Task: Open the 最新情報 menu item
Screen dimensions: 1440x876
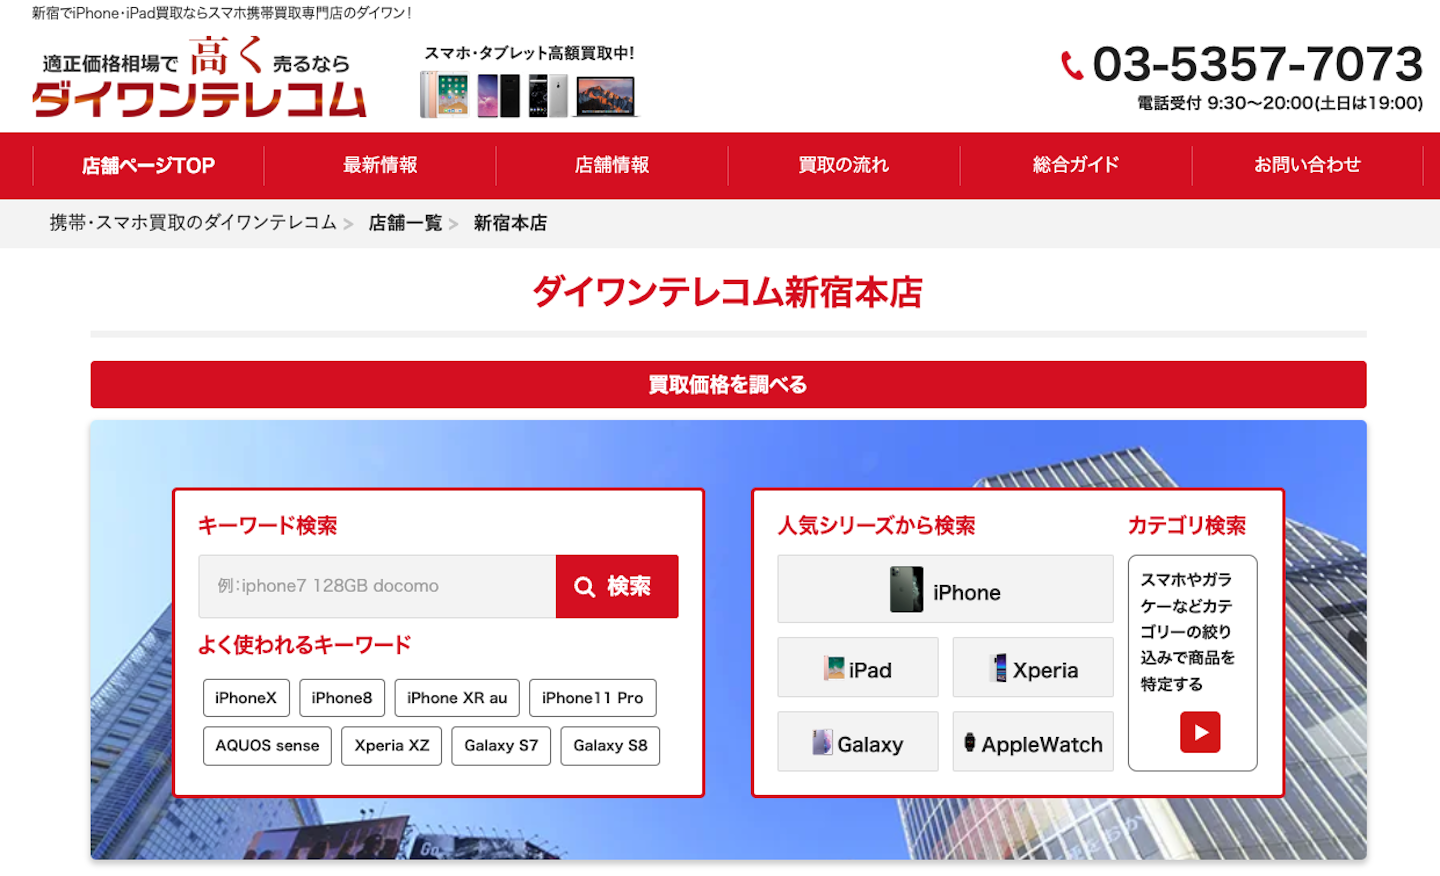Action: coord(379,165)
